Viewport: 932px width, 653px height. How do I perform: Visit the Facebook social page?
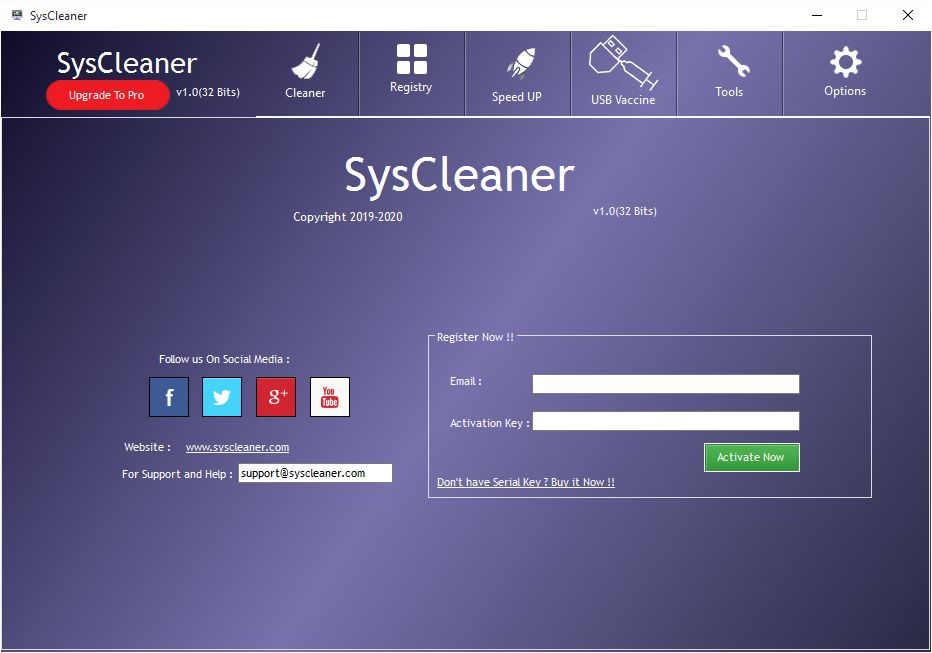click(x=169, y=397)
